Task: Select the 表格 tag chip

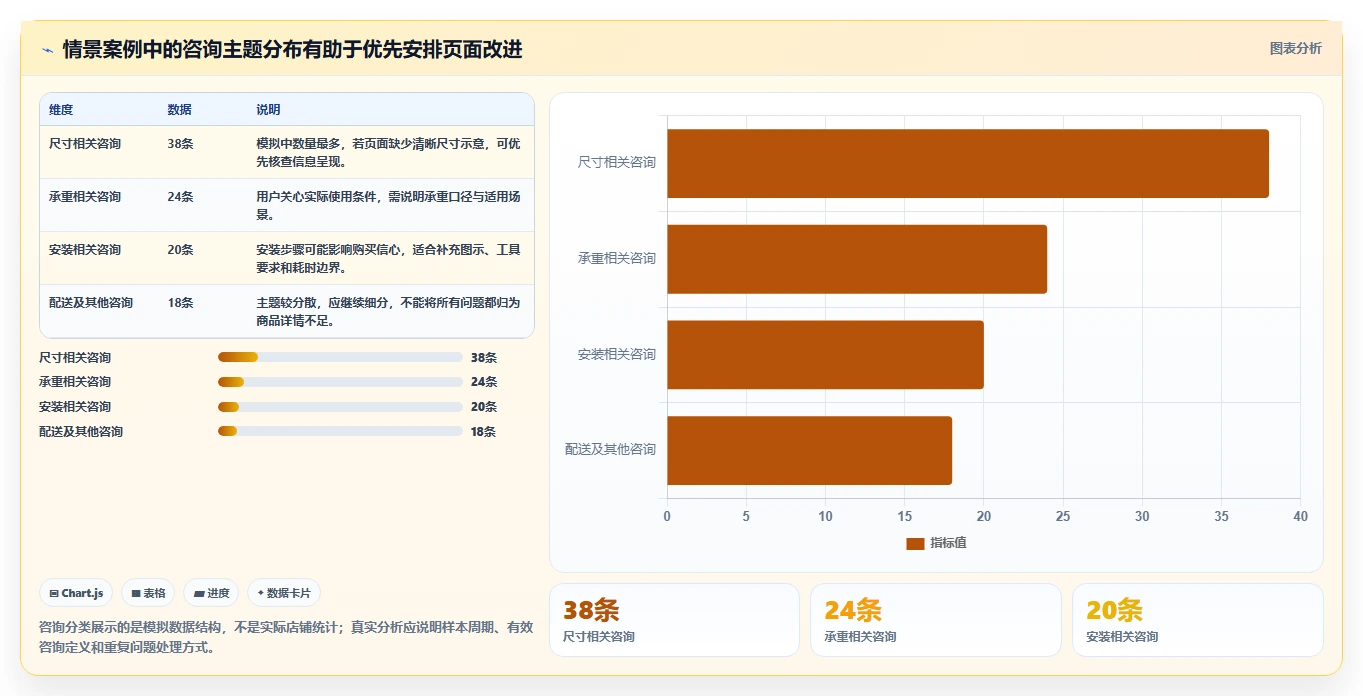Action: (148, 593)
